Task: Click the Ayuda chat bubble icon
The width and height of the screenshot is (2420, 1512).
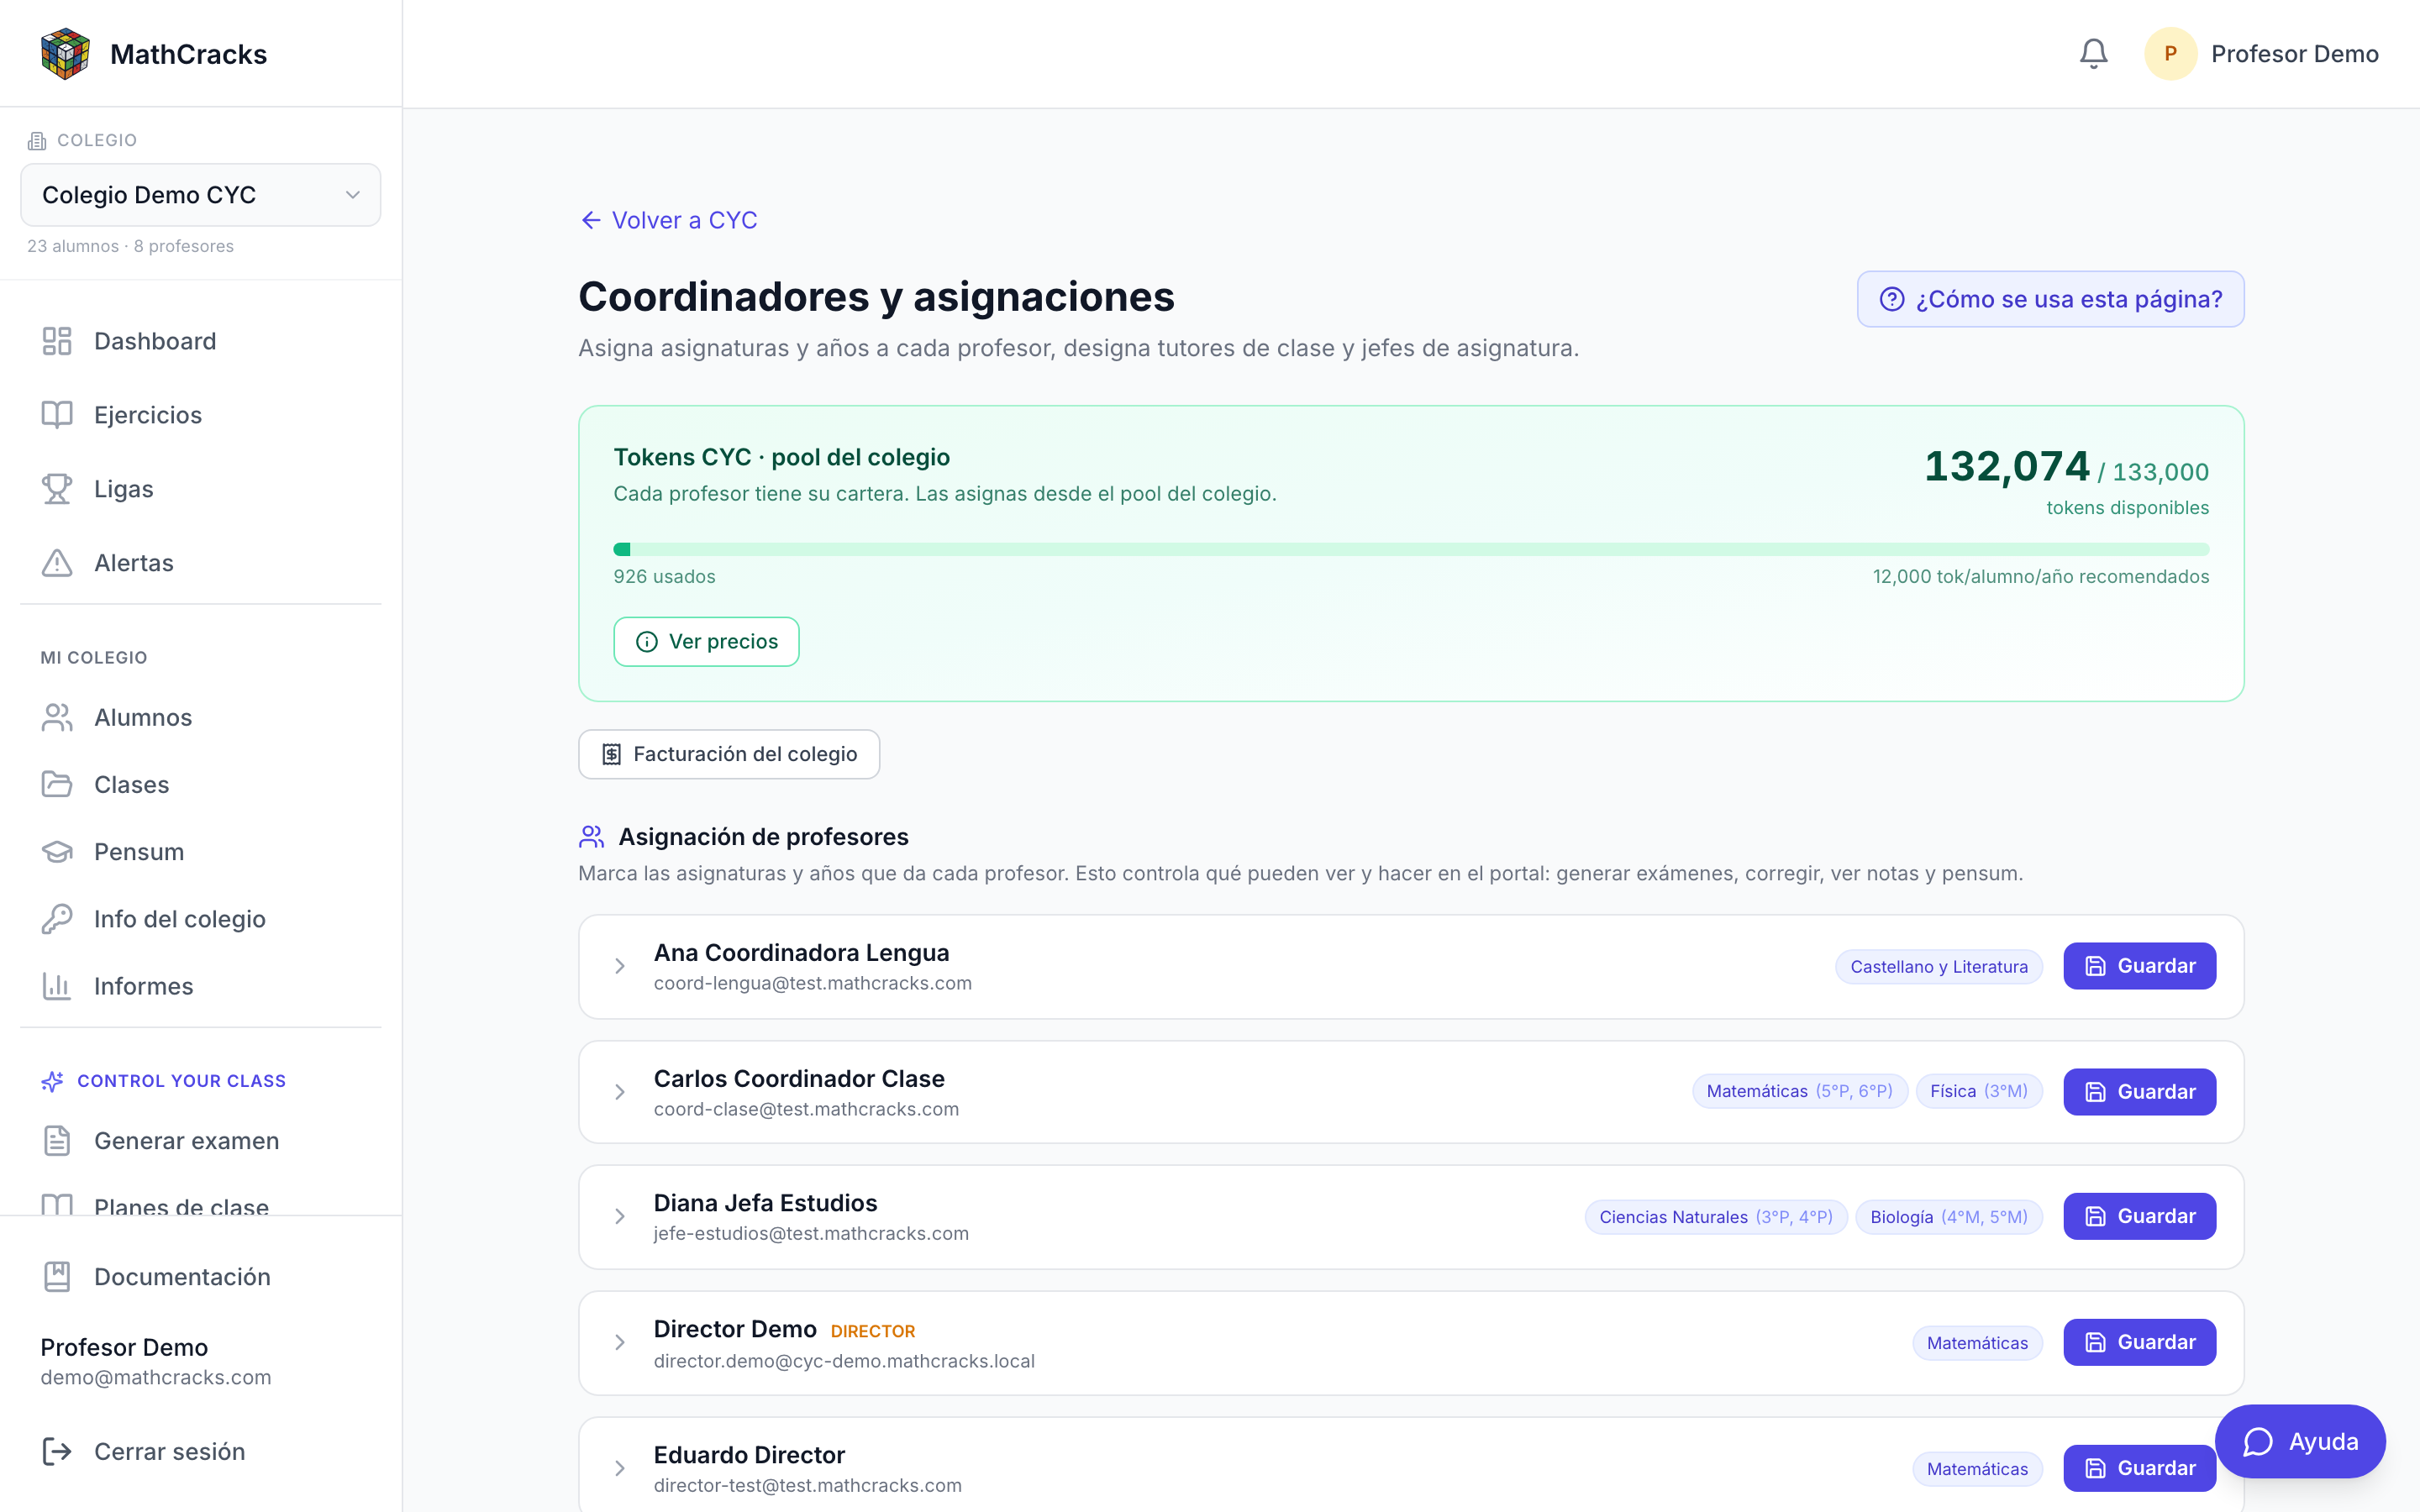Action: (x=2258, y=1442)
